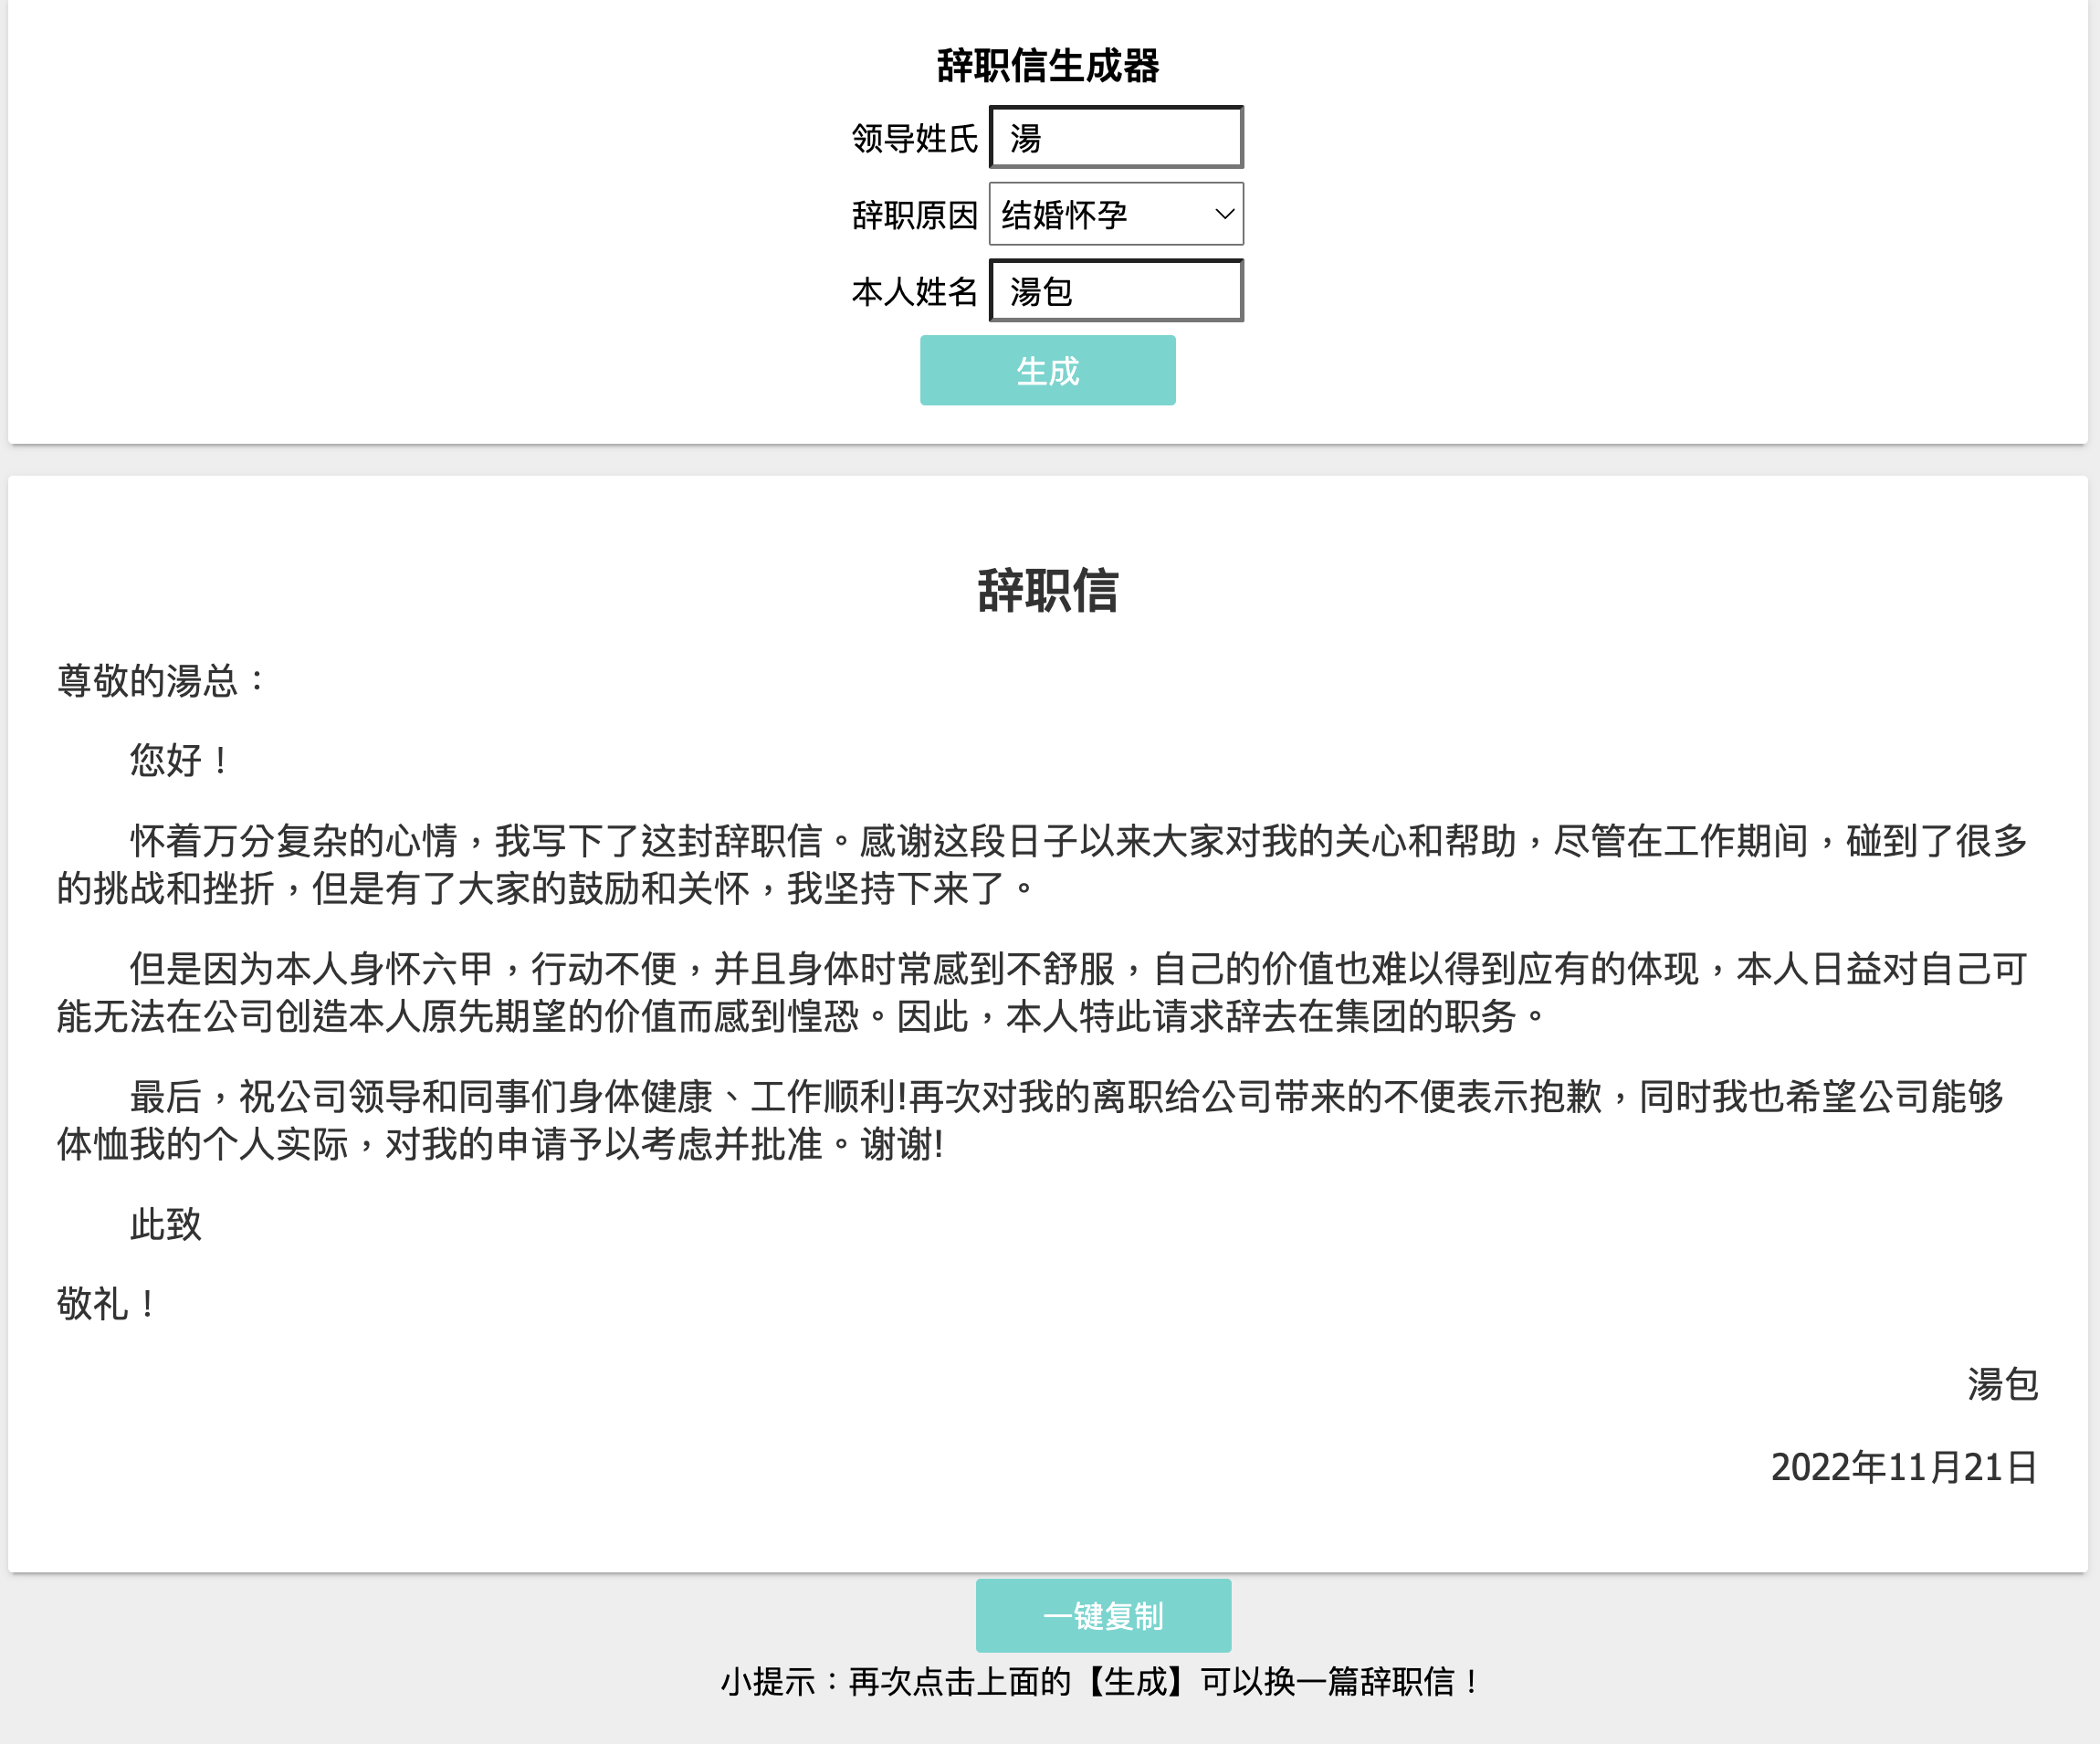This screenshot has height=1744, width=2100.
Task: Click the 湯包 signature in the letter
Action: tap(2001, 1385)
